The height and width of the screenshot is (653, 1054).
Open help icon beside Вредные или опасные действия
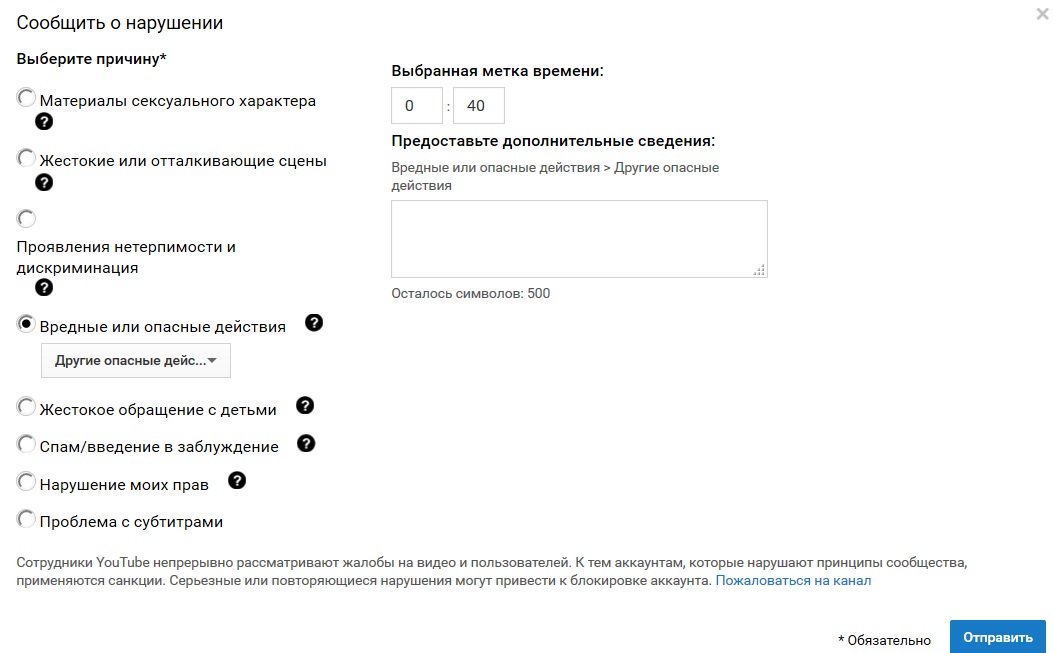pyautogui.click(x=314, y=323)
